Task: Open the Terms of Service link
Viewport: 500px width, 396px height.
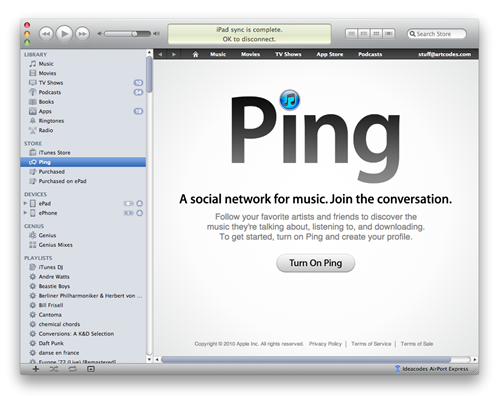Action: (371, 344)
